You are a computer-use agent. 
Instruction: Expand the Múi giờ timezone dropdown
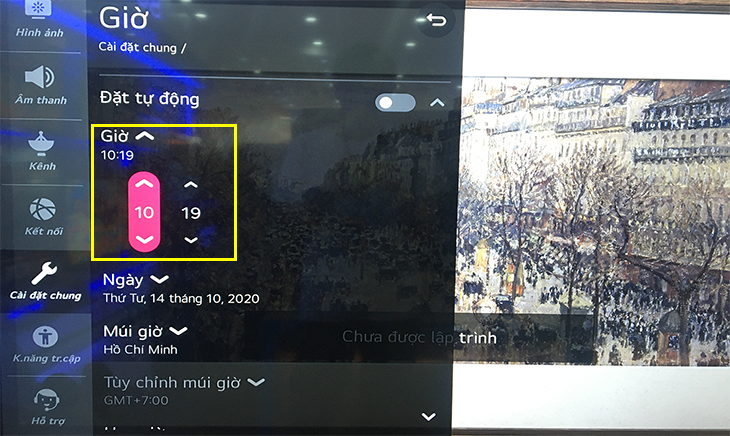178,331
